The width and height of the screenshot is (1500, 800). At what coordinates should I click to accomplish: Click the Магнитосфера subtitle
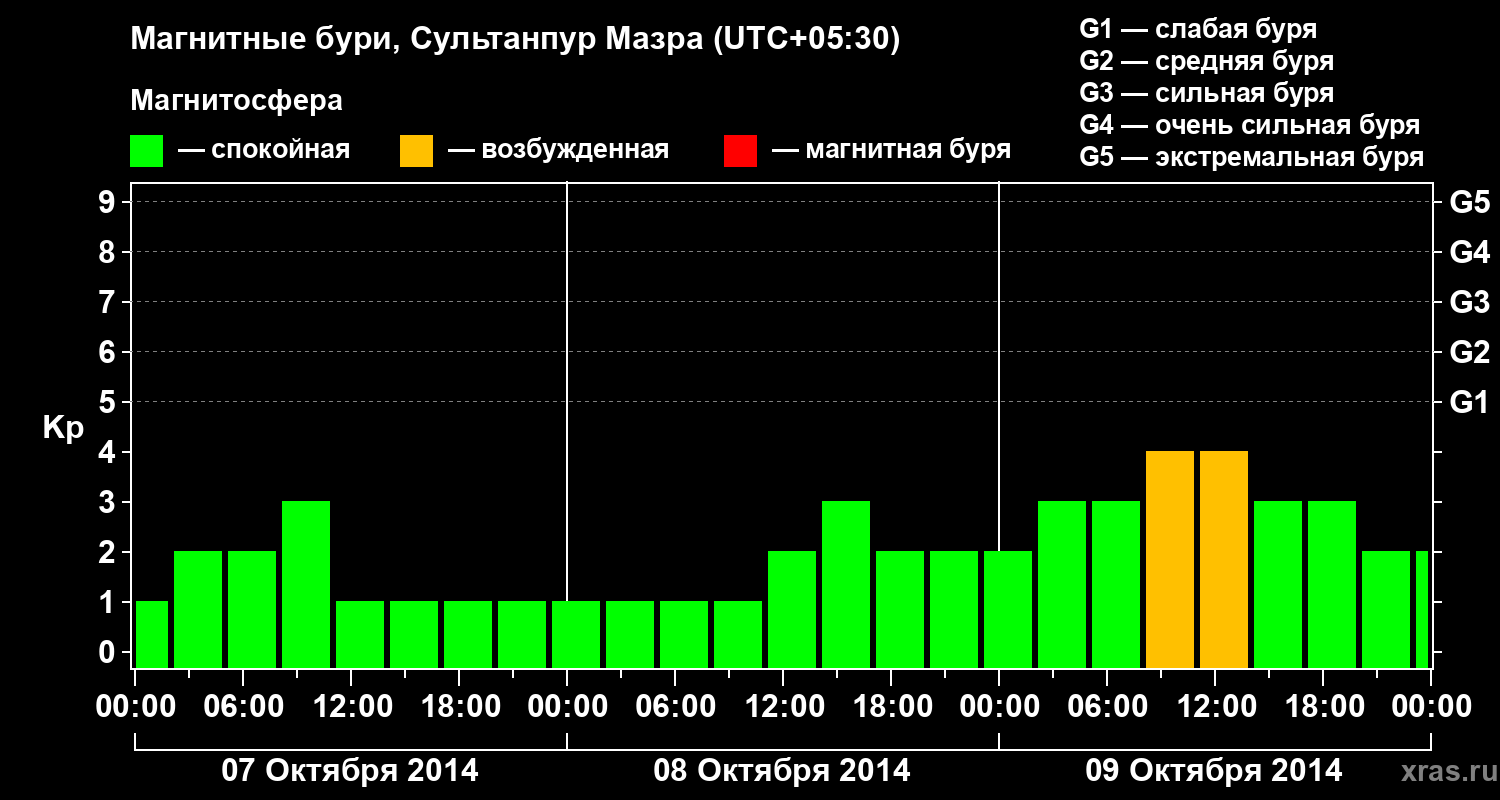(236, 101)
